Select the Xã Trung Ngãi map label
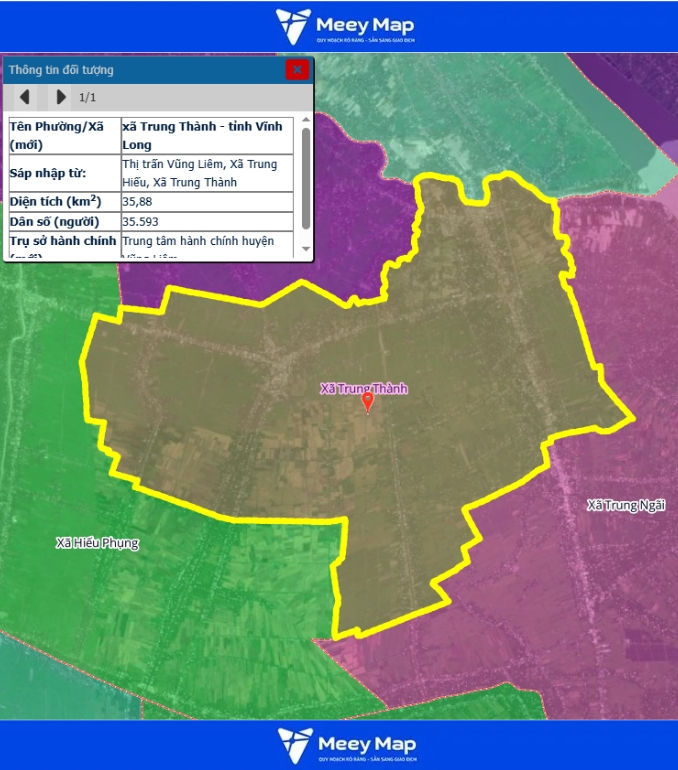 coord(626,505)
